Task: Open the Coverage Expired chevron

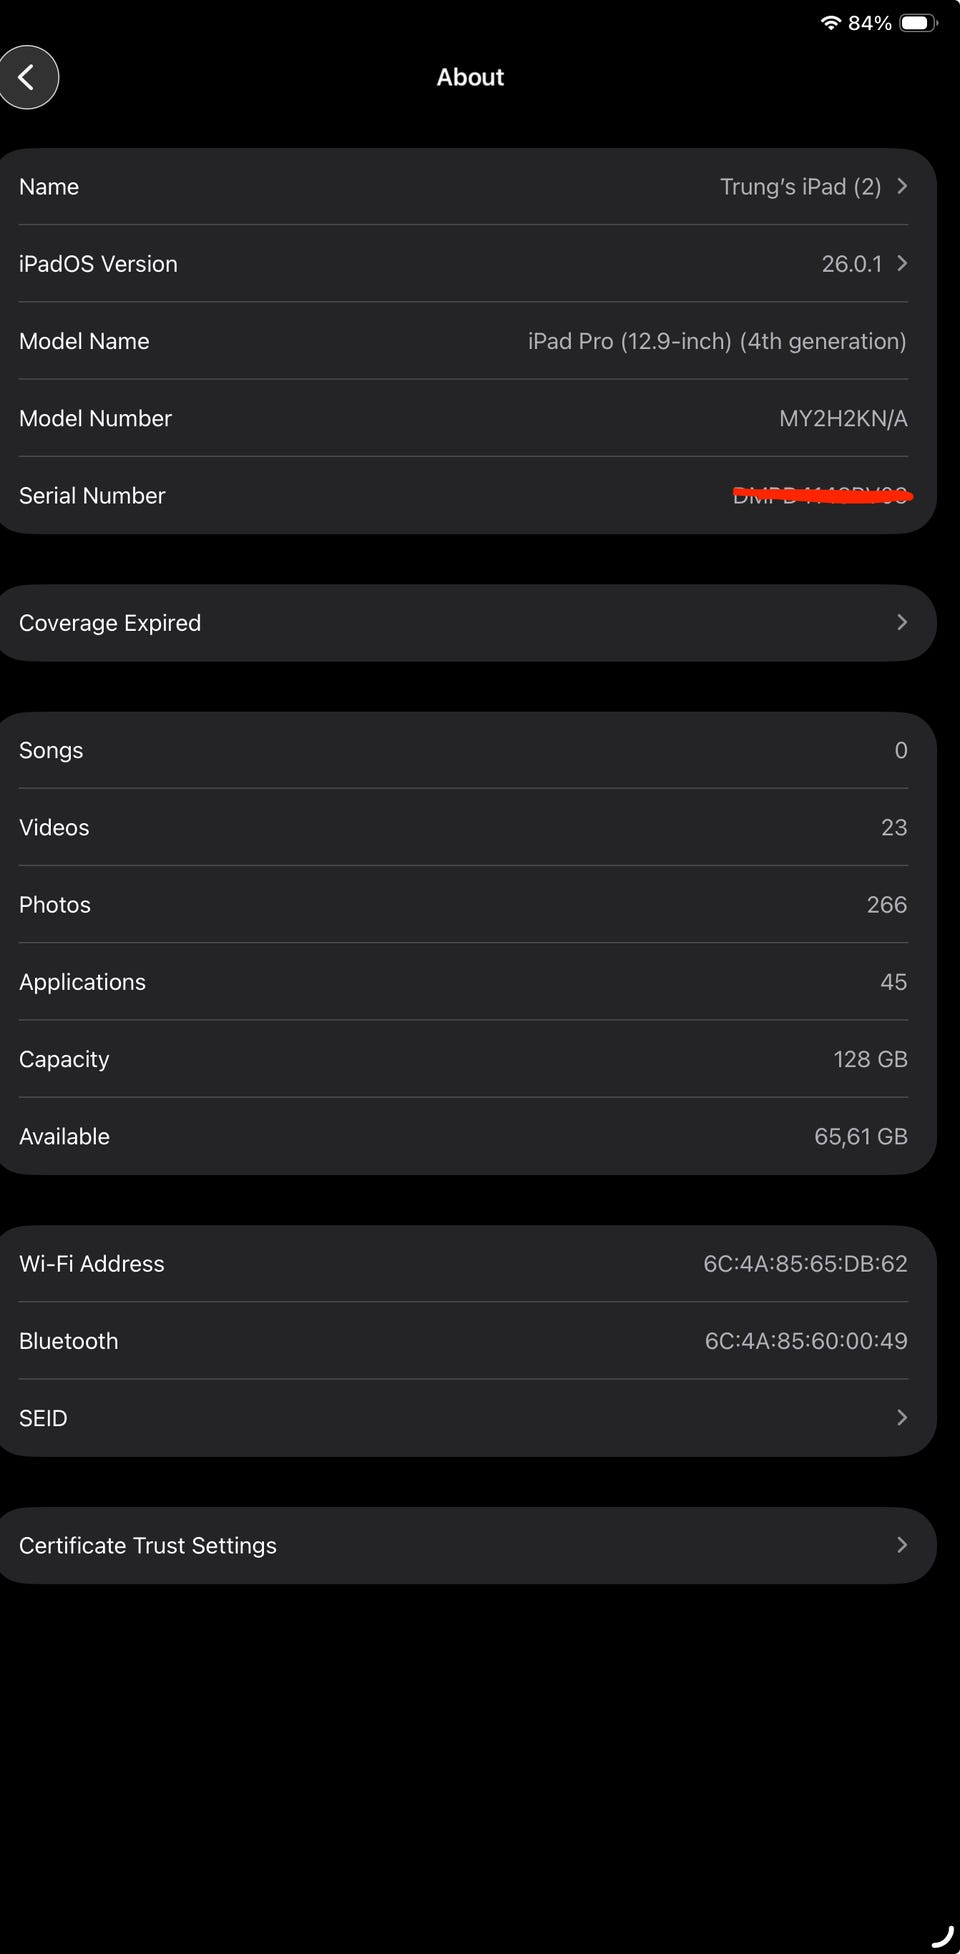Action: [x=902, y=623]
